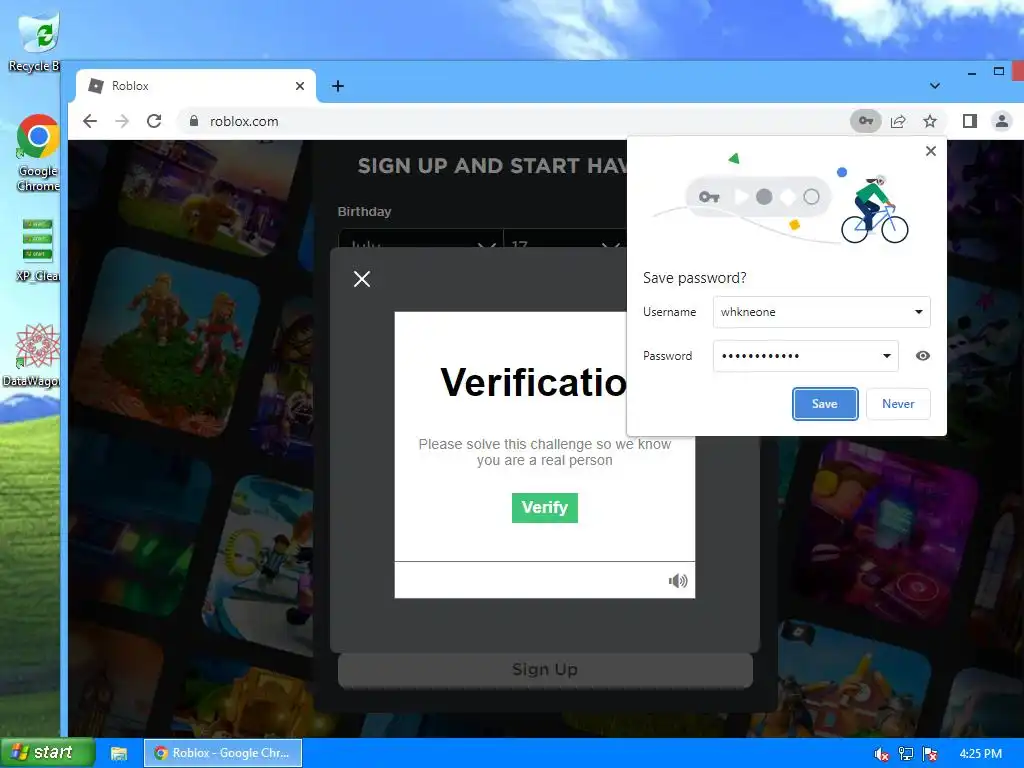Viewport: 1024px width, 768px height.
Task: Click the muted volume tray icon
Action: coord(881,754)
